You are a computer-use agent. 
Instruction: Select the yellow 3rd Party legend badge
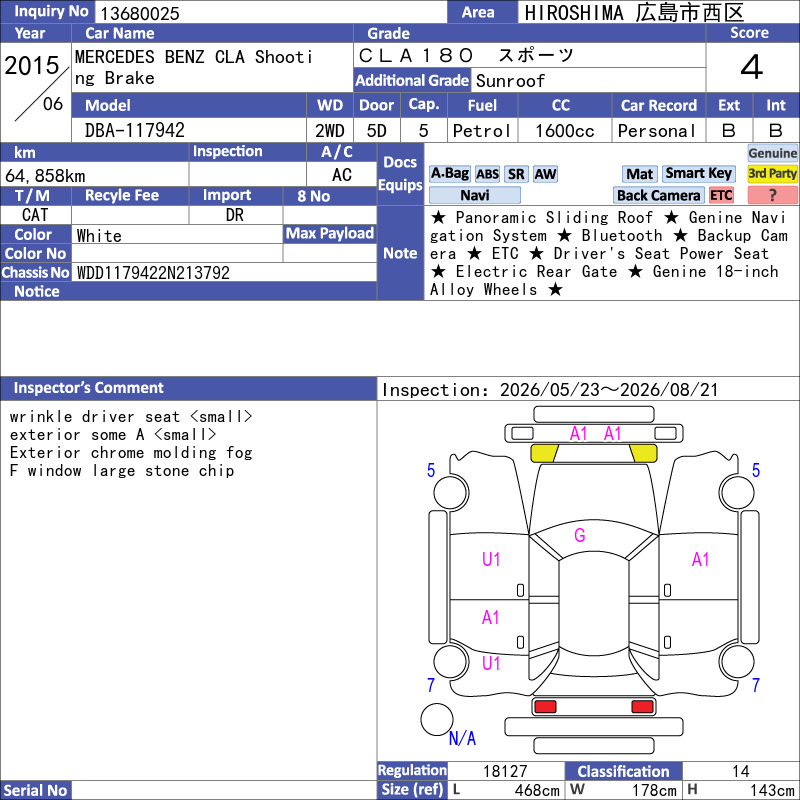[772, 173]
